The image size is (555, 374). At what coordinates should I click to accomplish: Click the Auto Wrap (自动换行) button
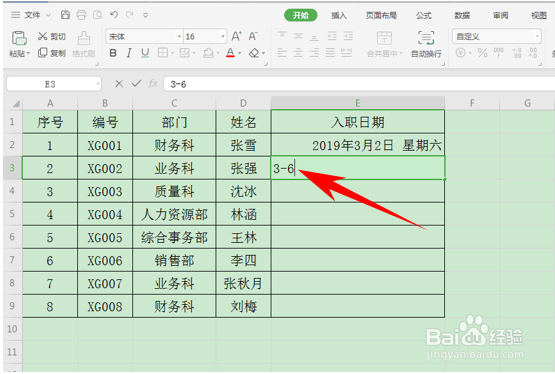[x=426, y=44]
